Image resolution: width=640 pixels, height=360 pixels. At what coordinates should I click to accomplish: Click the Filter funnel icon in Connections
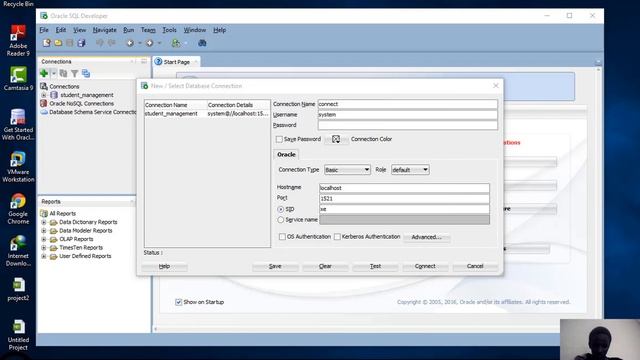tap(74, 73)
